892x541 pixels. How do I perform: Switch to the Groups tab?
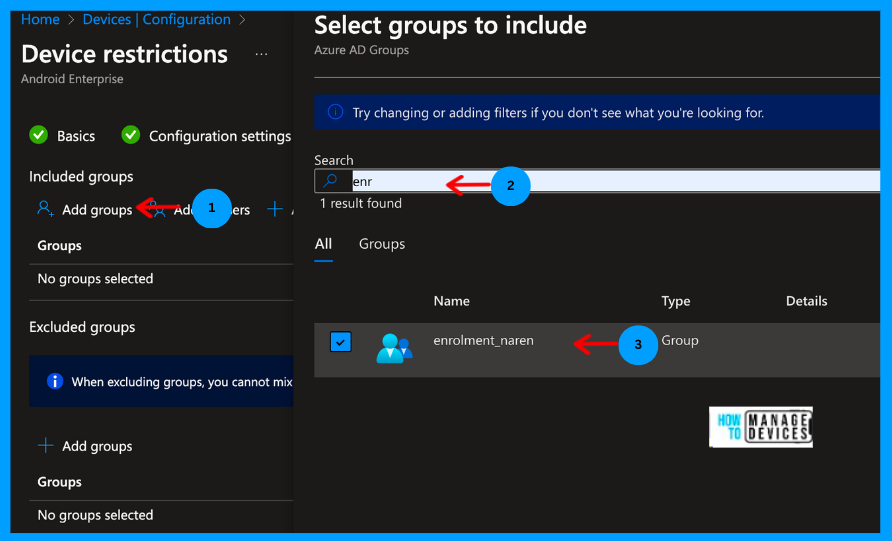(382, 244)
